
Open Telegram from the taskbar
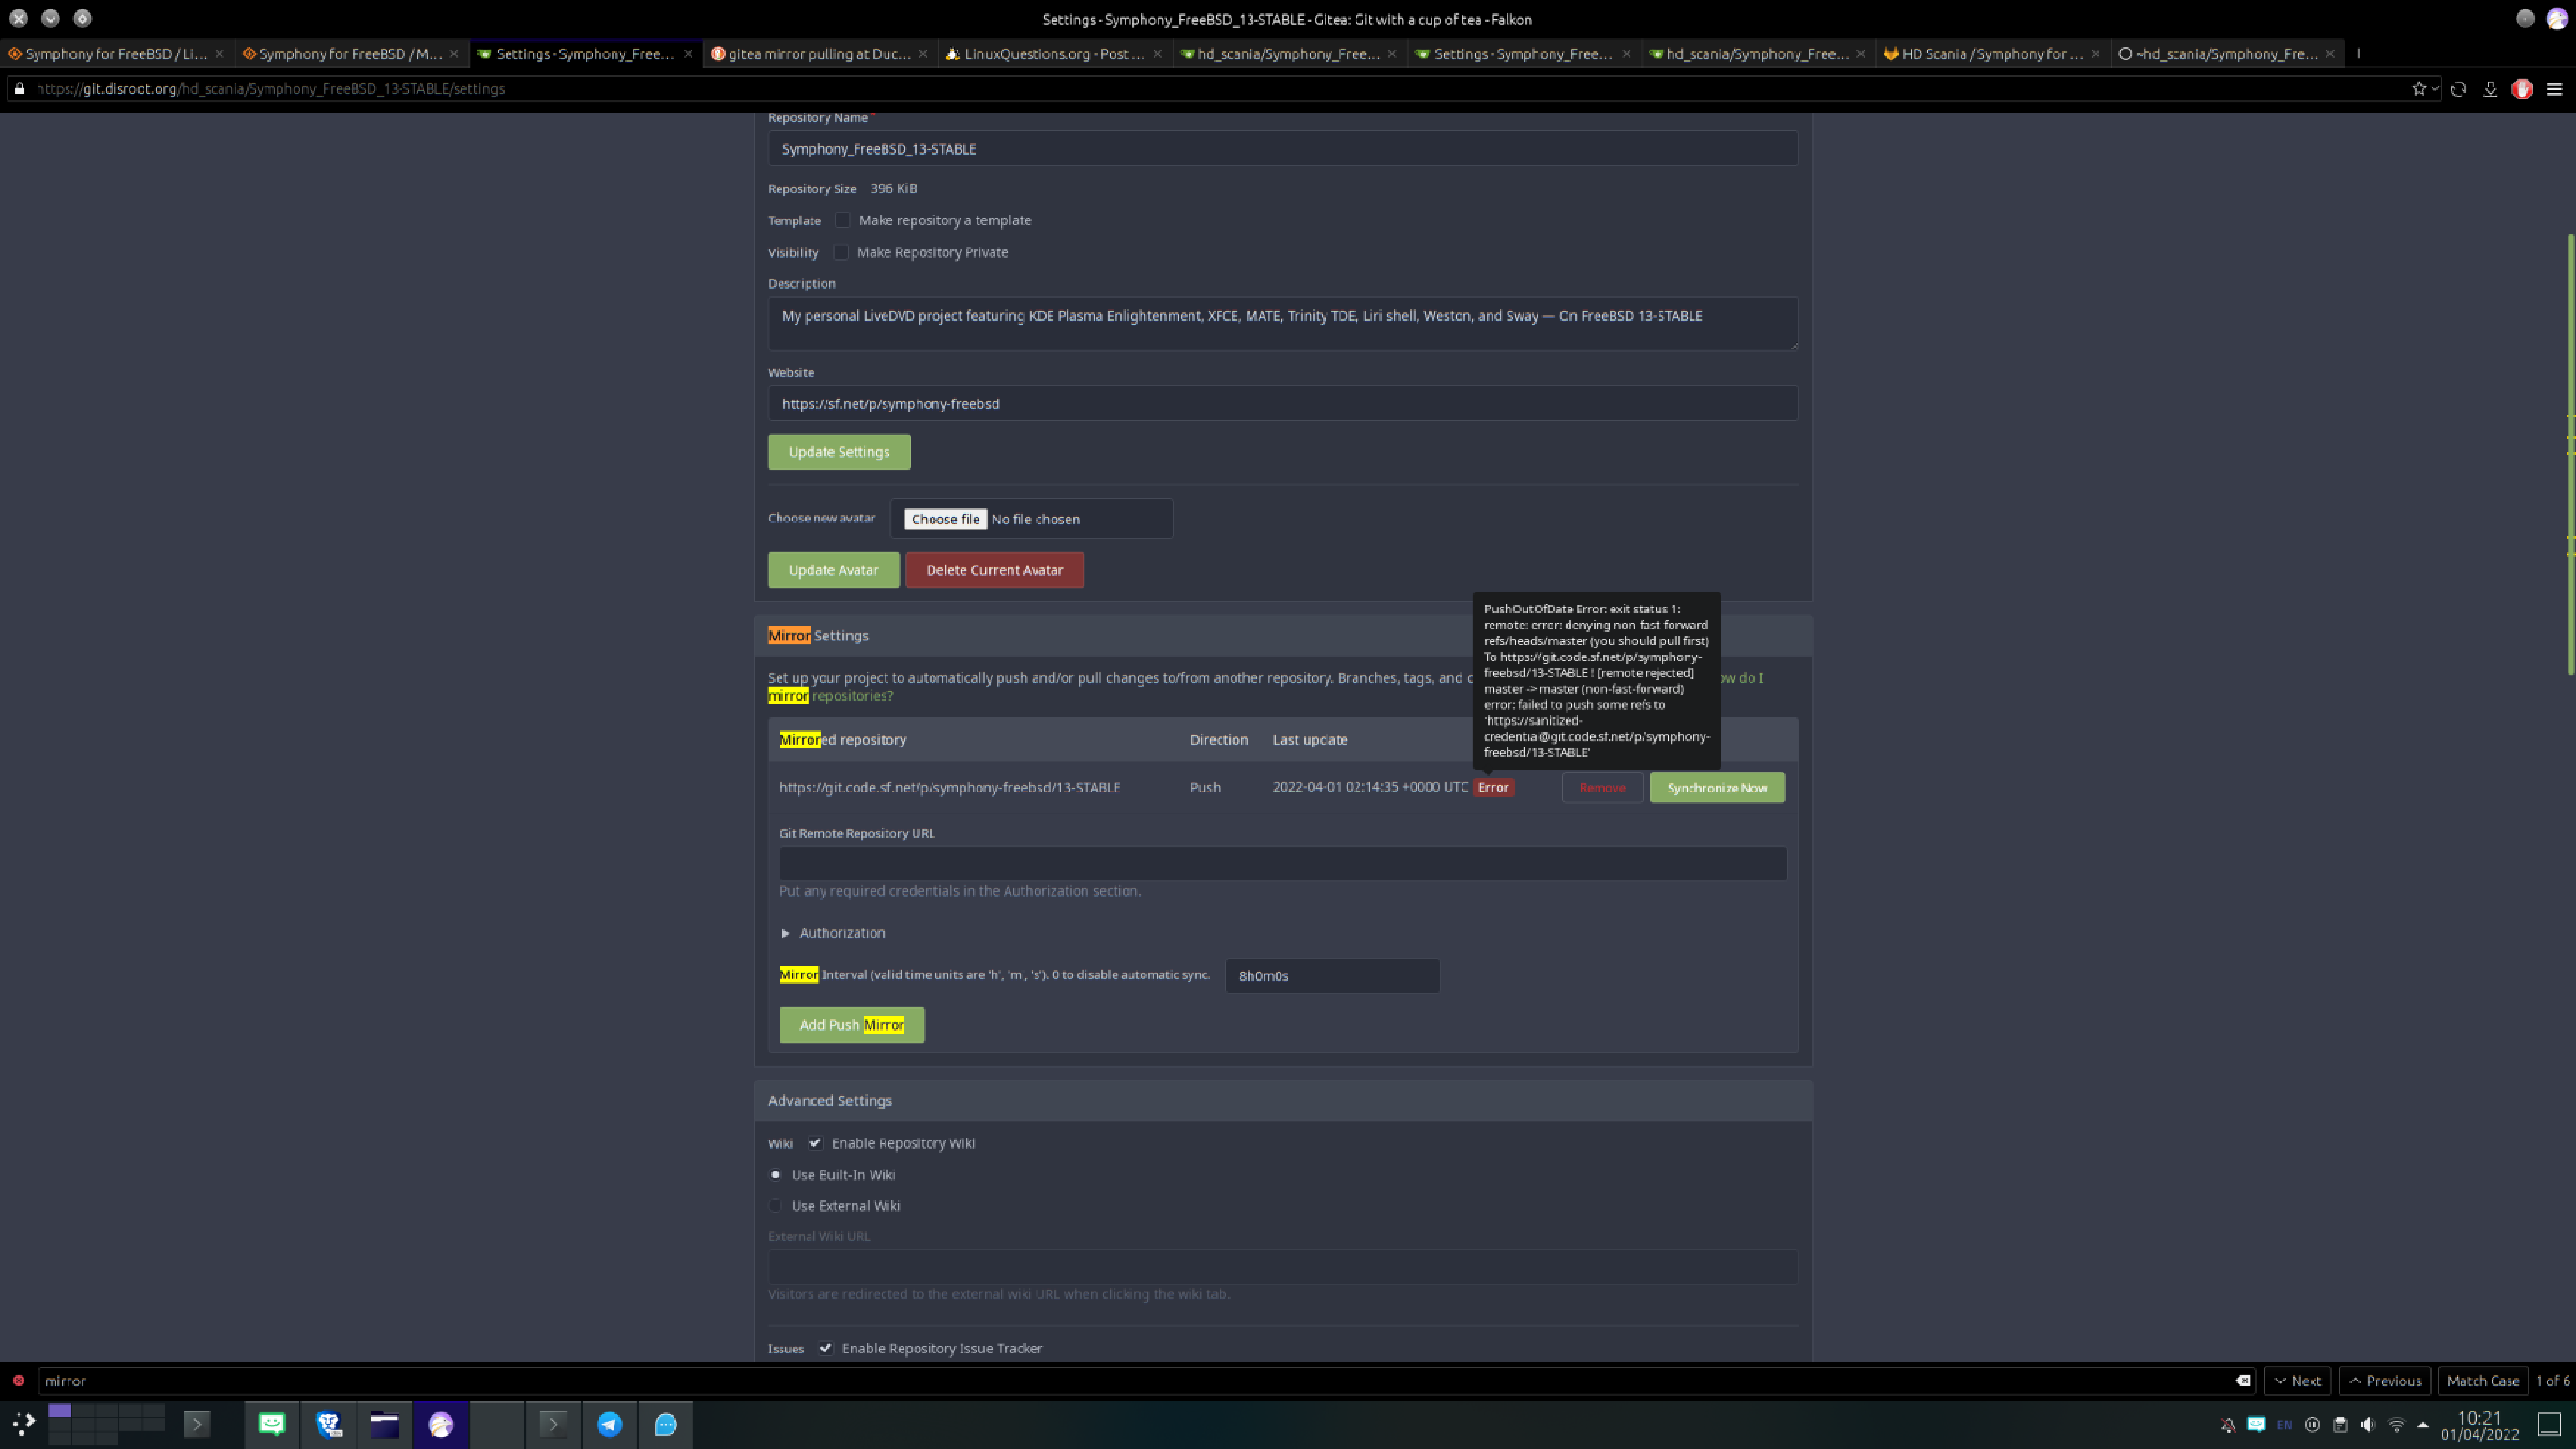609,1424
